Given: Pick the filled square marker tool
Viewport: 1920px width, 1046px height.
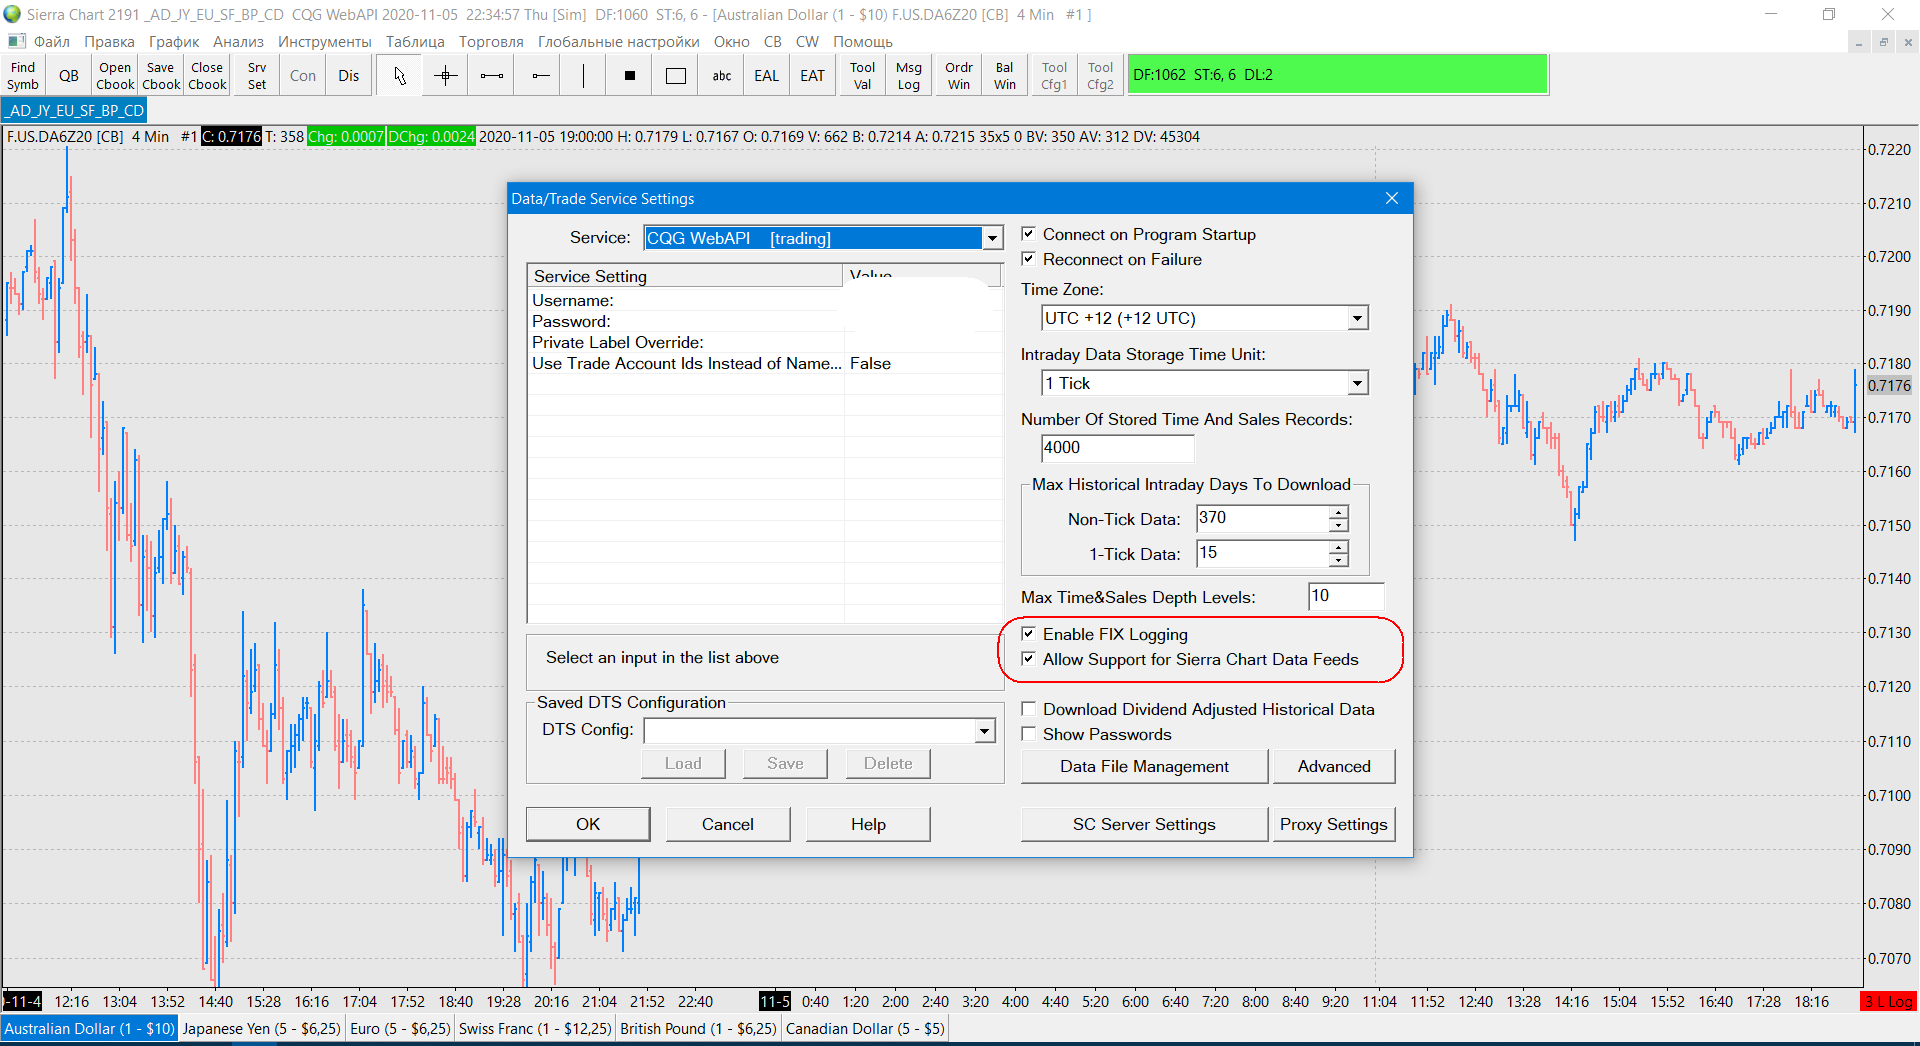Looking at the screenshot, I should coord(630,76).
